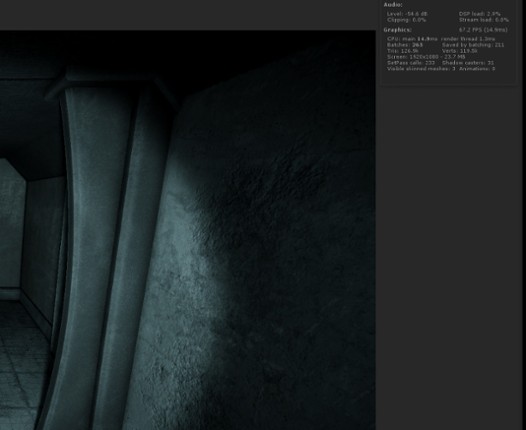Click the FPS readout beside Graphics
Viewport: 526px width, 430px height.
tap(483, 30)
